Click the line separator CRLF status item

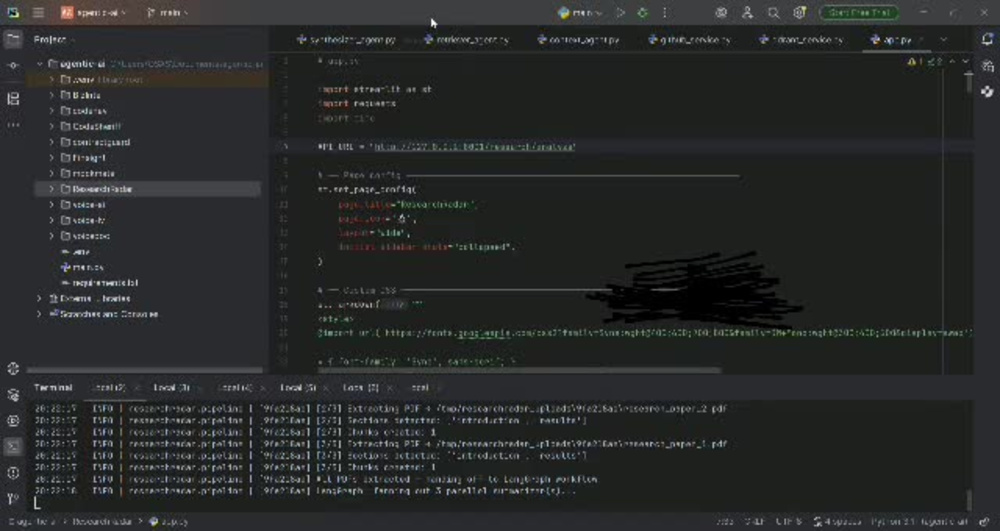coord(754,521)
